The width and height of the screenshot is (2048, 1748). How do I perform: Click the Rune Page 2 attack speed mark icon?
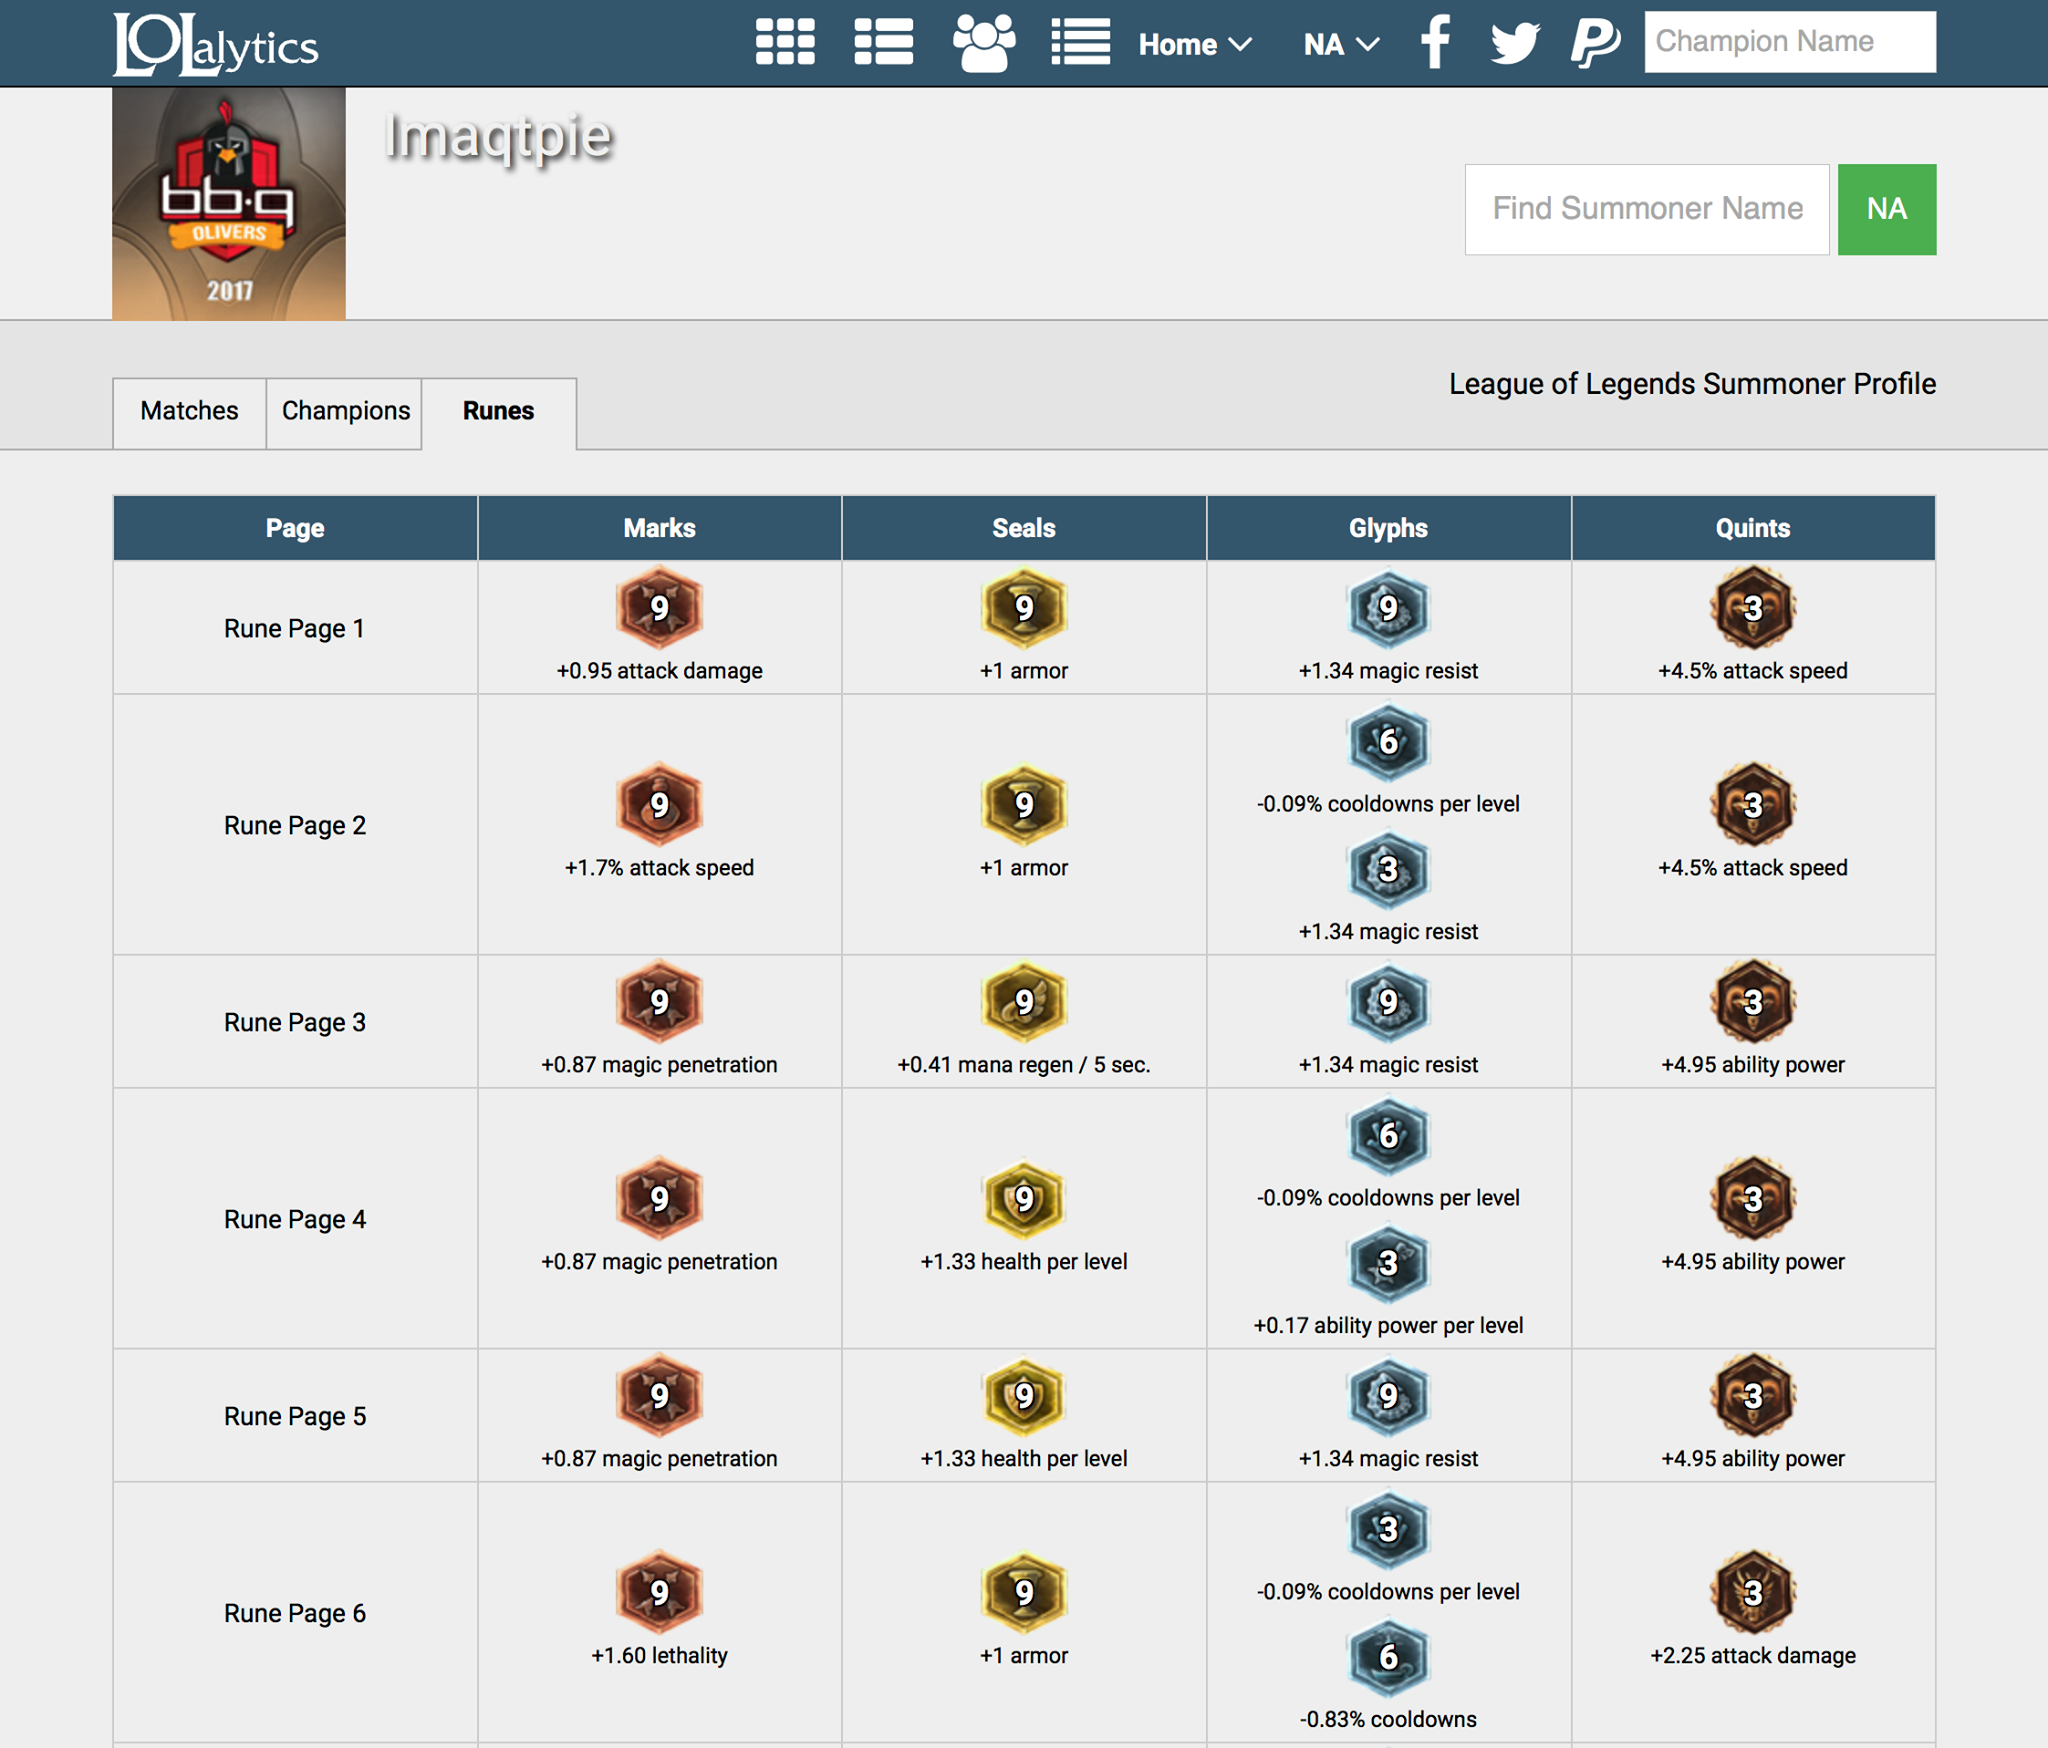[x=659, y=804]
